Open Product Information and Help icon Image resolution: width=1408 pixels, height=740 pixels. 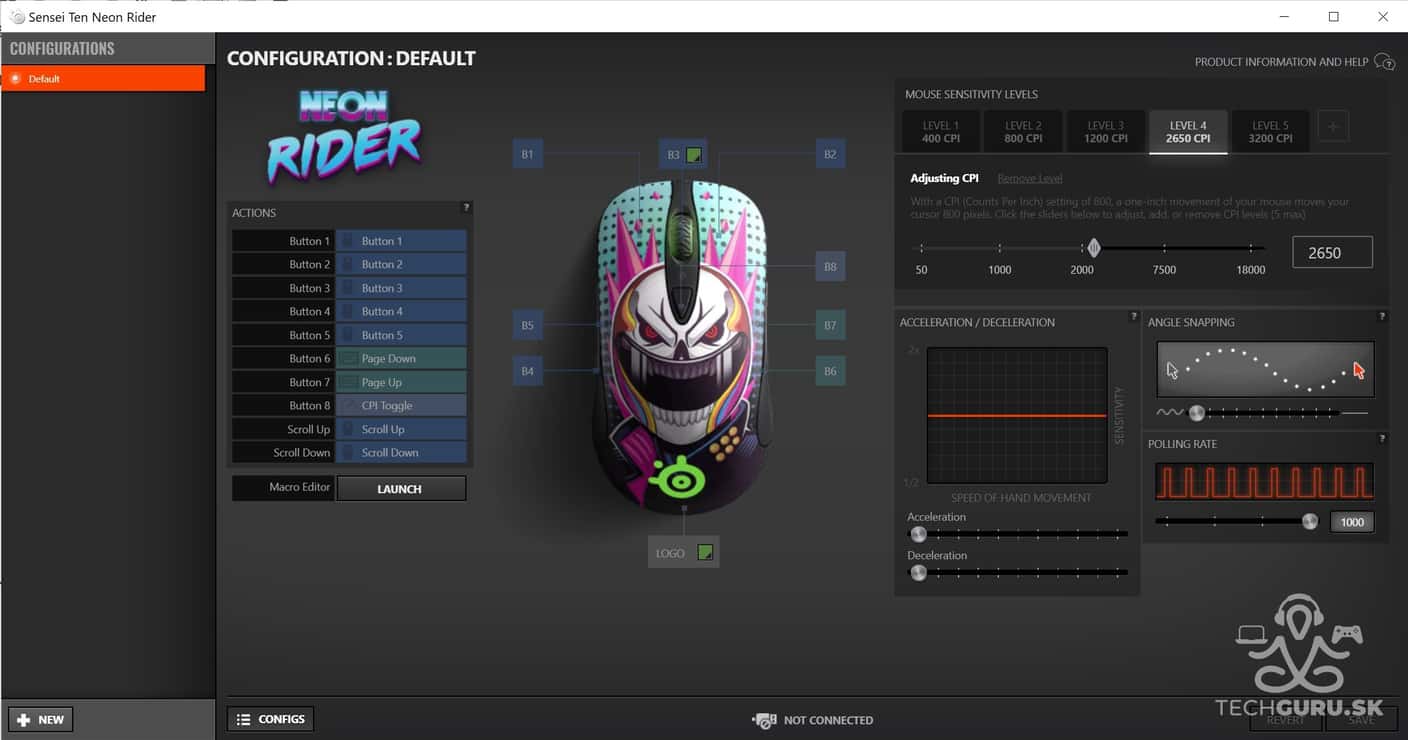click(1384, 62)
